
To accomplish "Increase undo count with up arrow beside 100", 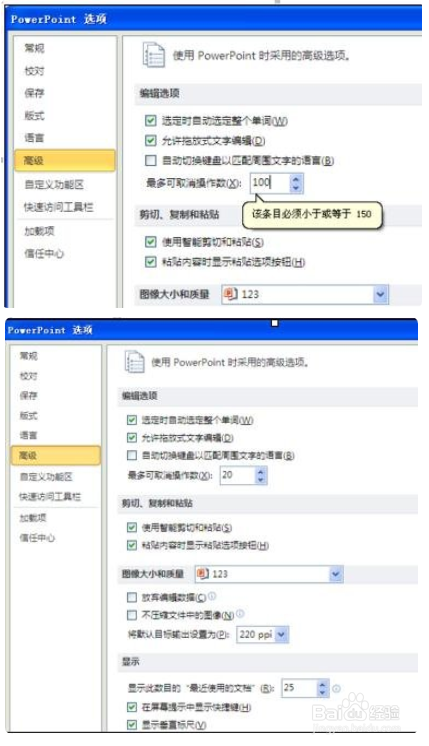I will click(x=296, y=179).
